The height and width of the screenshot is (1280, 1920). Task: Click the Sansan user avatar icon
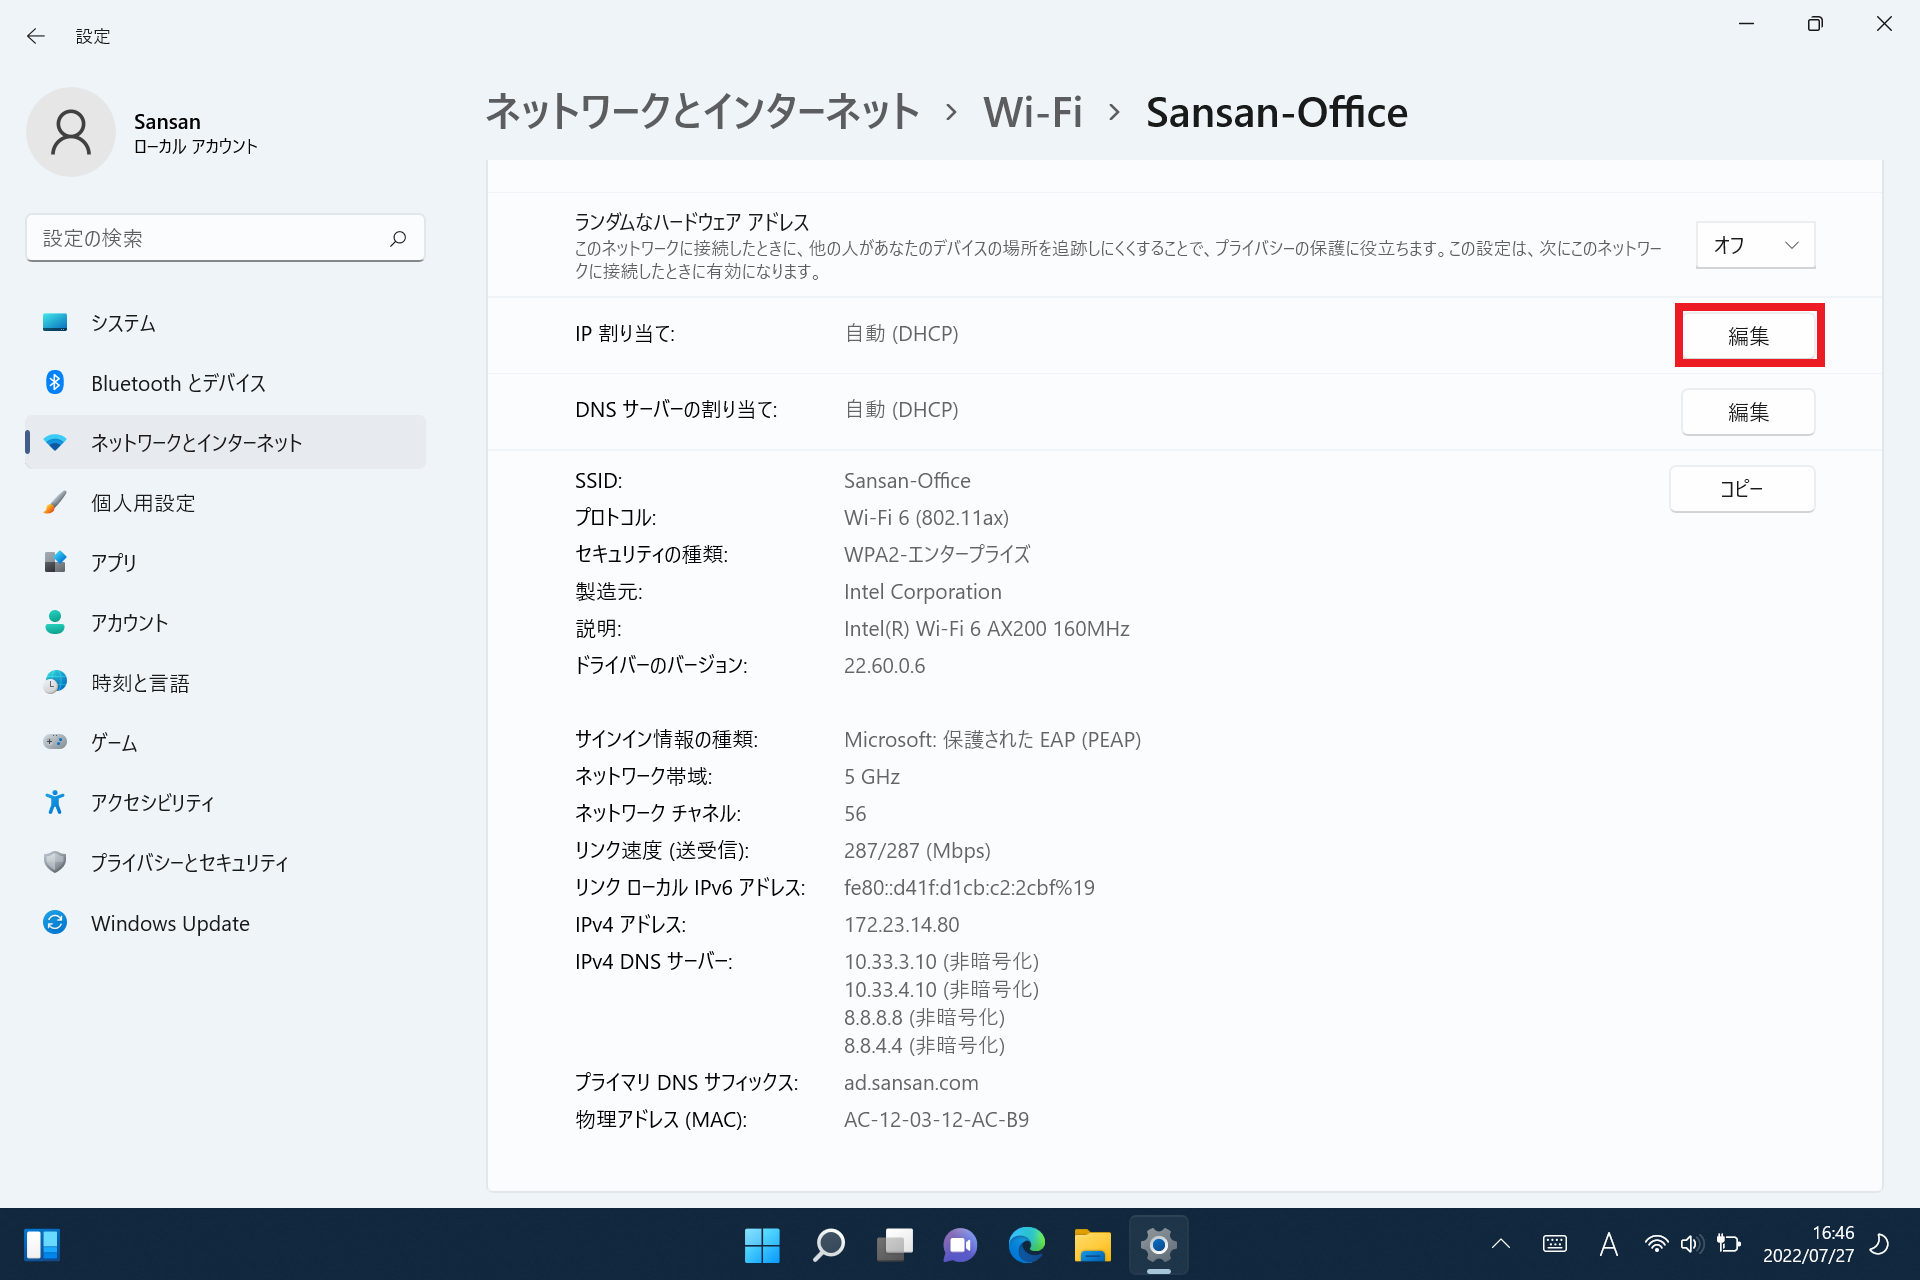click(x=71, y=132)
